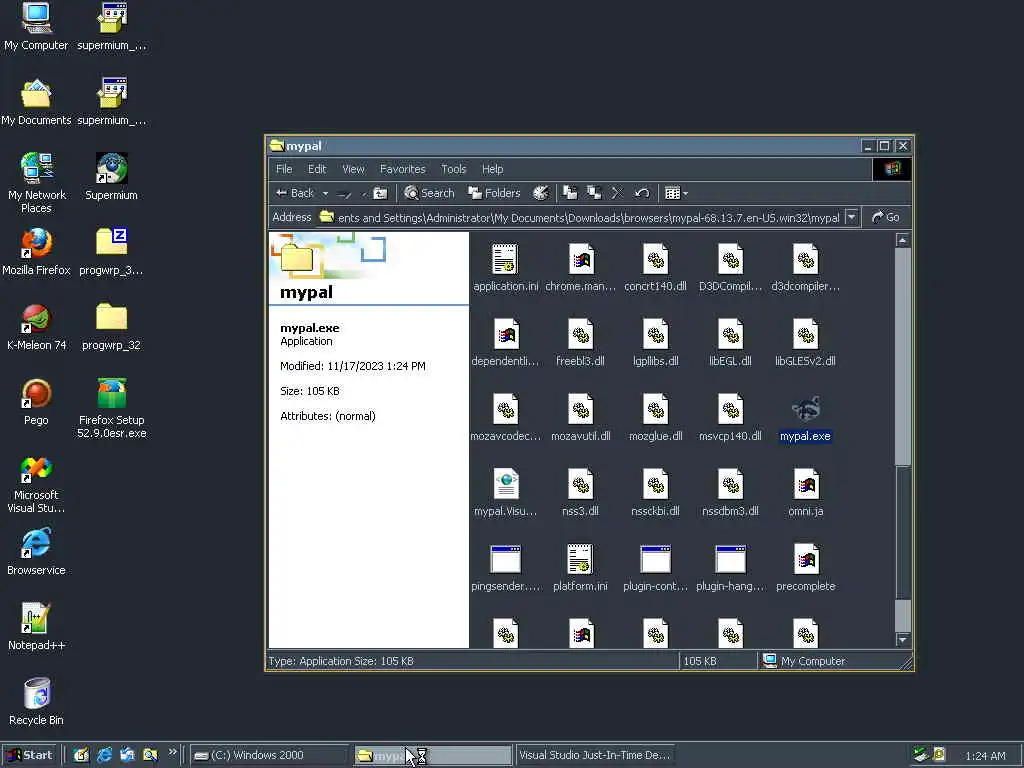Click the Search toolbar button
The width and height of the screenshot is (1024, 768).
429,193
